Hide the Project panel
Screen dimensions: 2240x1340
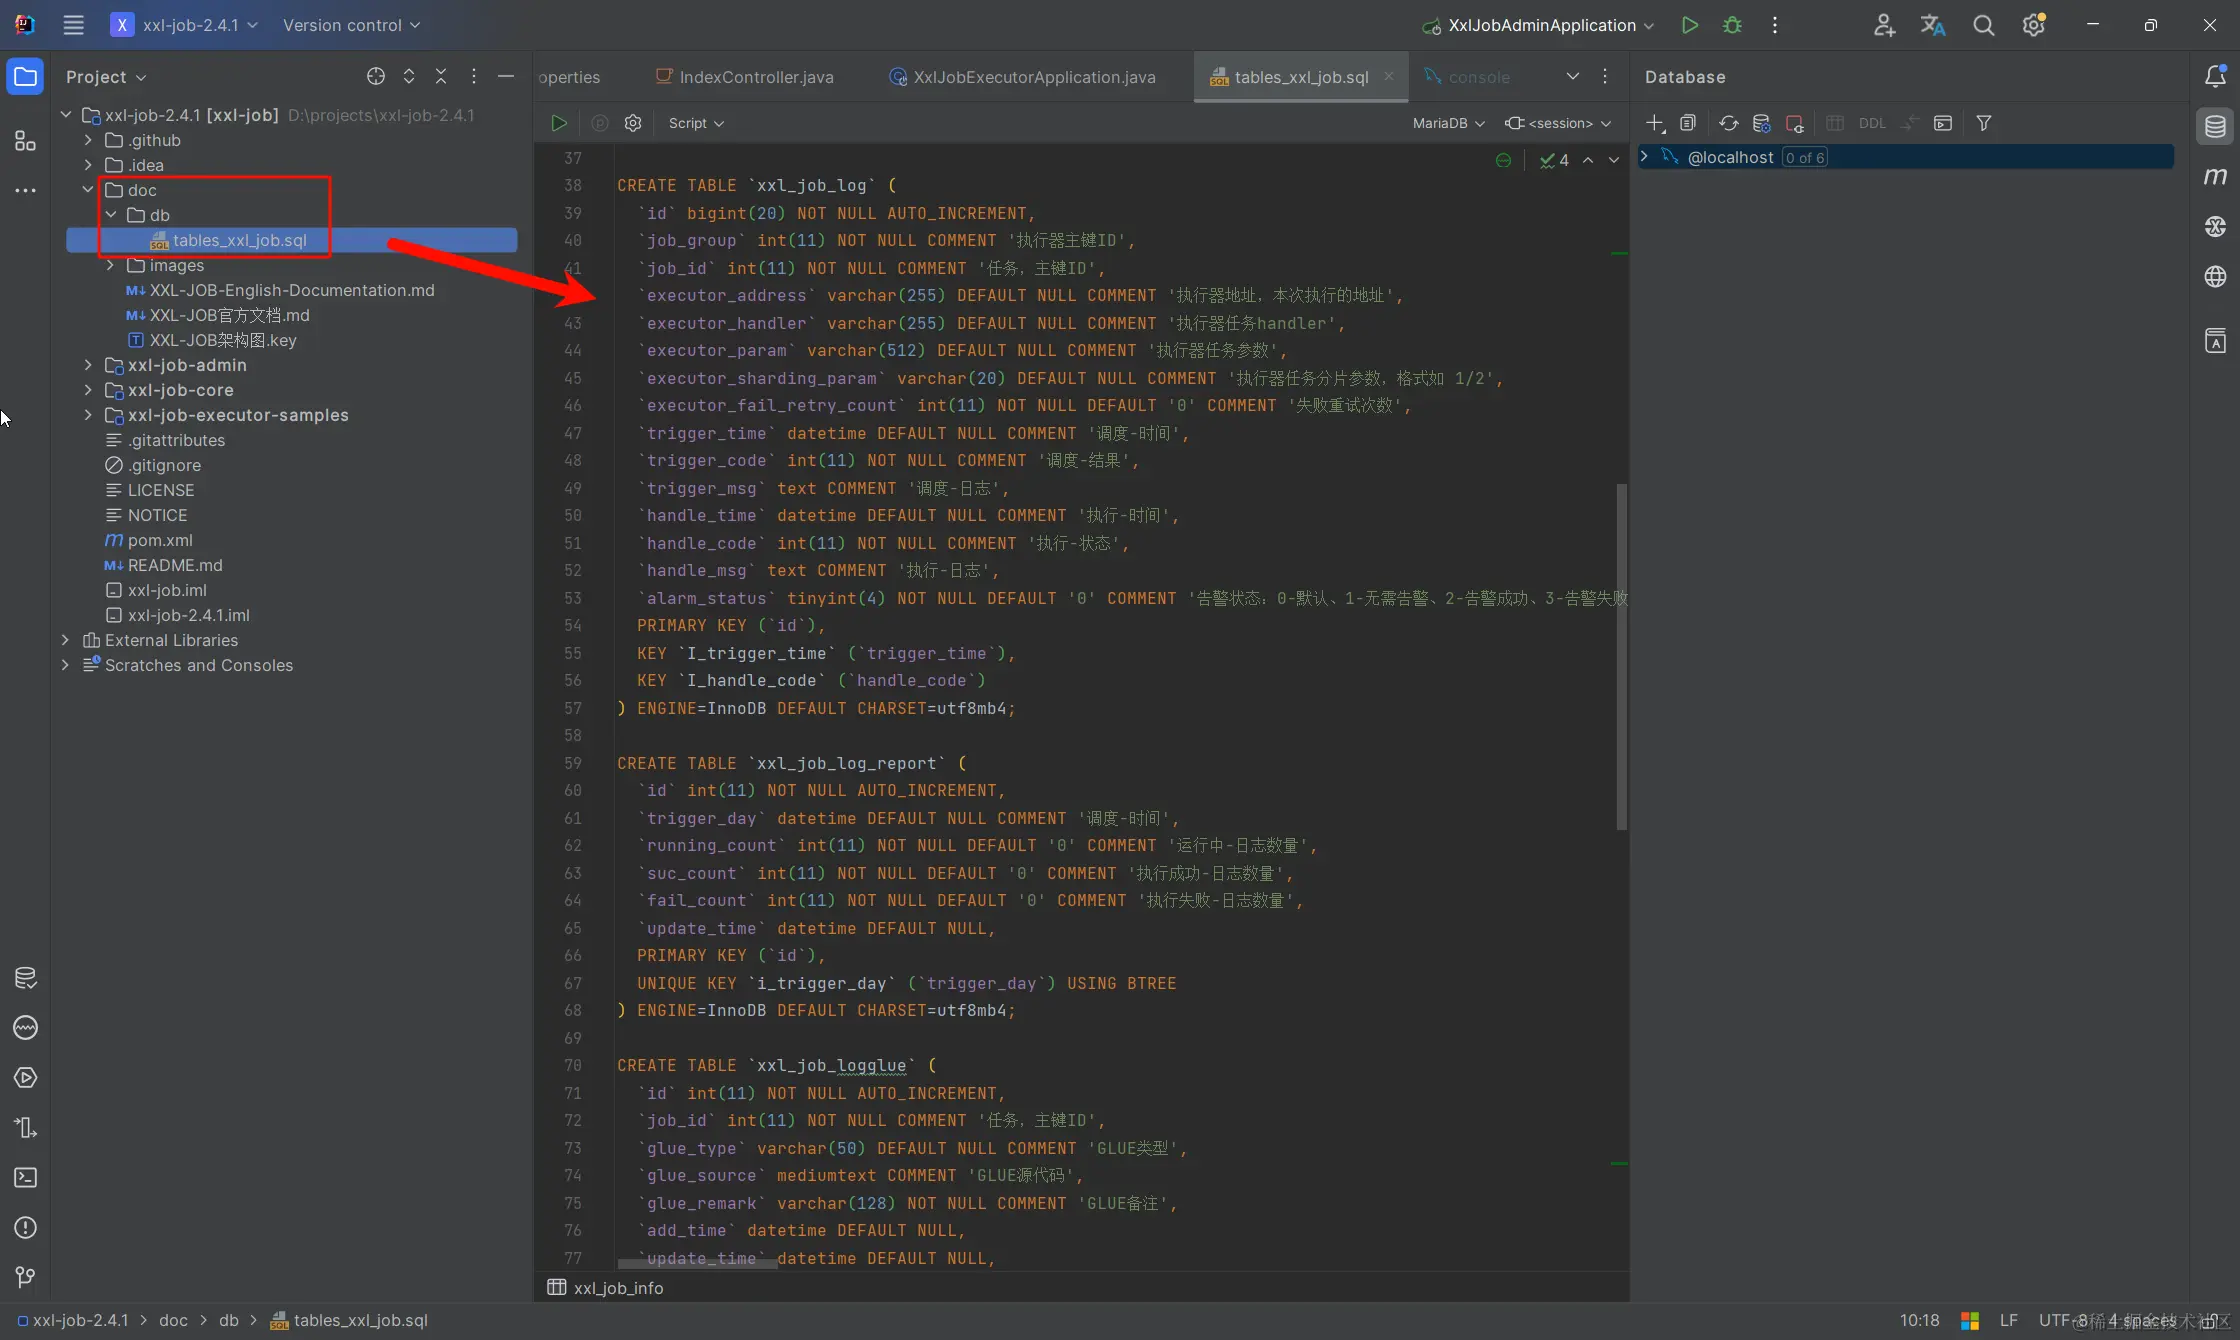click(506, 76)
